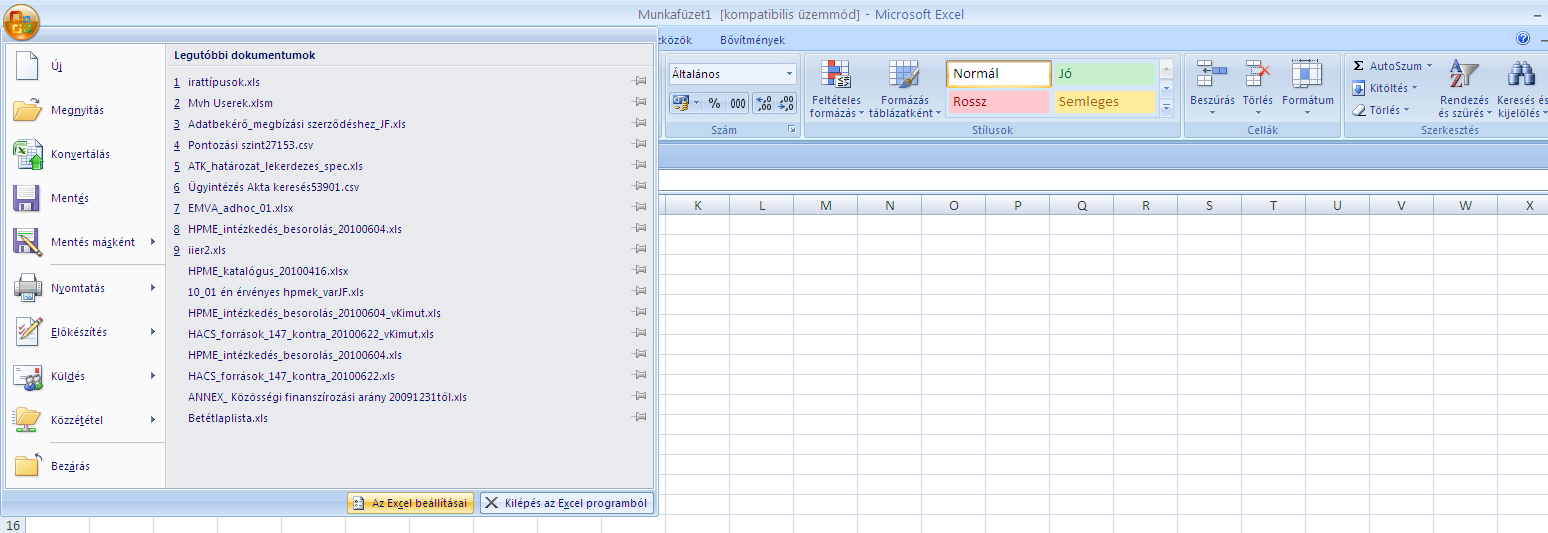Click the Új blank page icon
This screenshot has height=533, width=1548.
pos(28,66)
